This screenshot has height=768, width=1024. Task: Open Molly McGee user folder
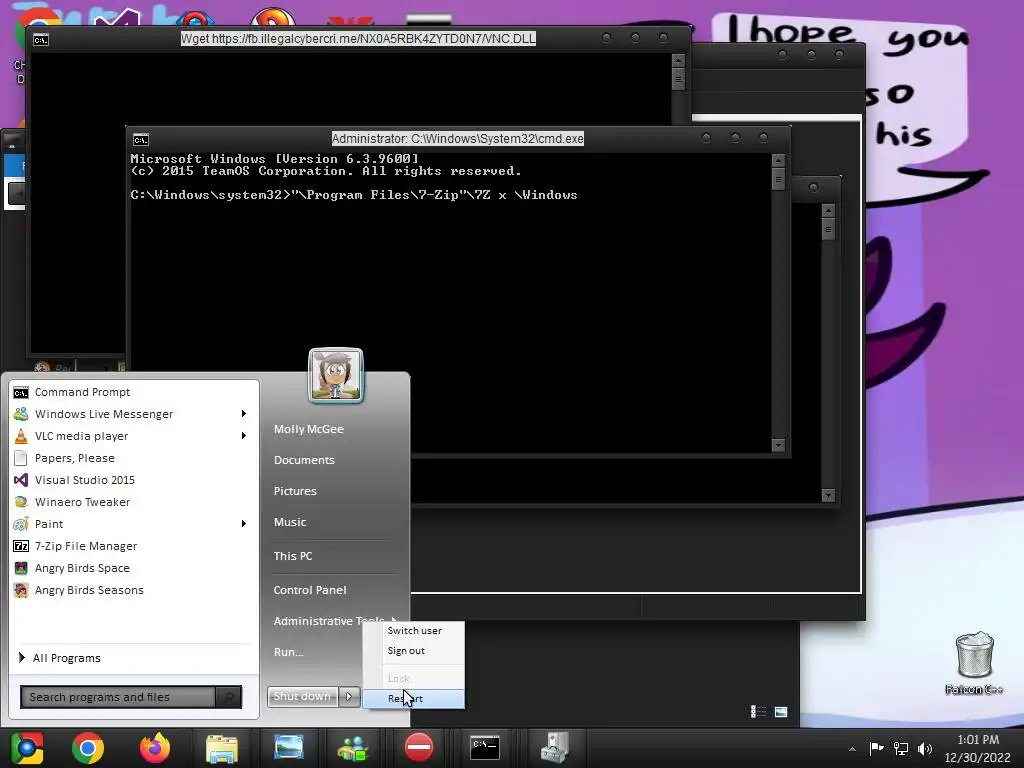pyautogui.click(x=308, y=429)
